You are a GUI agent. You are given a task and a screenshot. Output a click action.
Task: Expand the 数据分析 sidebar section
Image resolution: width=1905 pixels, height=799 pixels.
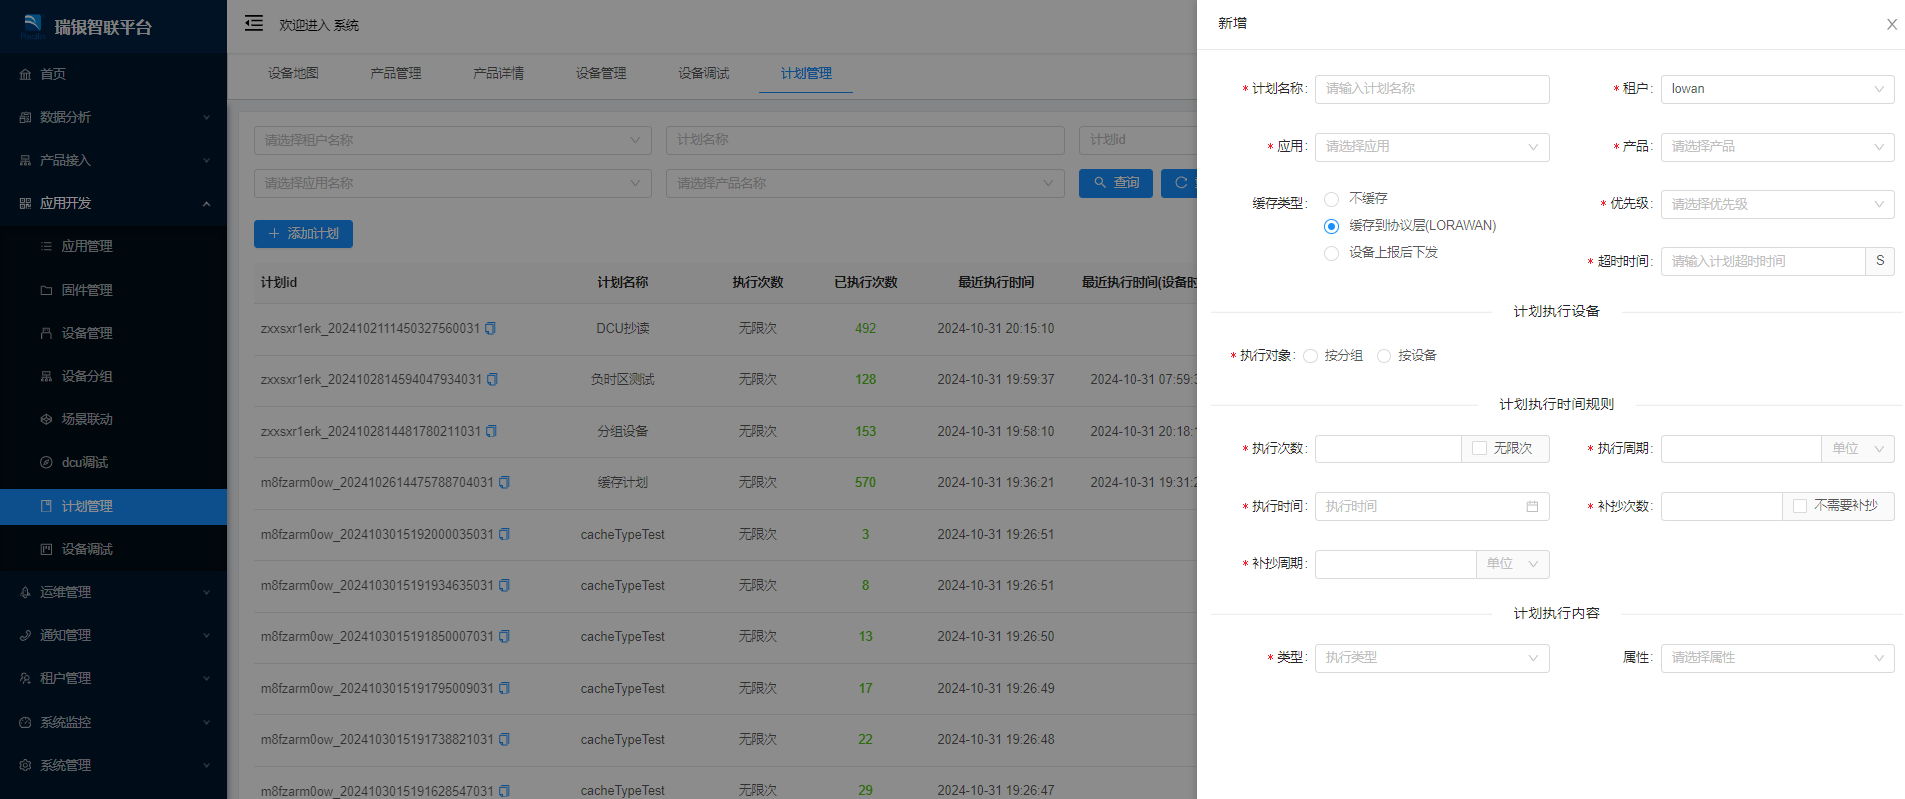coord(113,117)
